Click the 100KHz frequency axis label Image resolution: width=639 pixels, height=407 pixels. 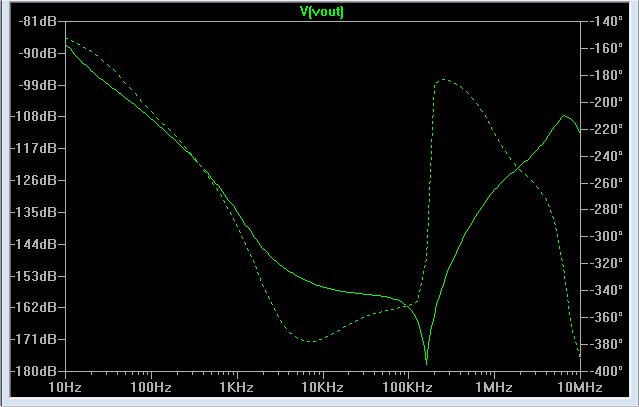pos(408,387)
